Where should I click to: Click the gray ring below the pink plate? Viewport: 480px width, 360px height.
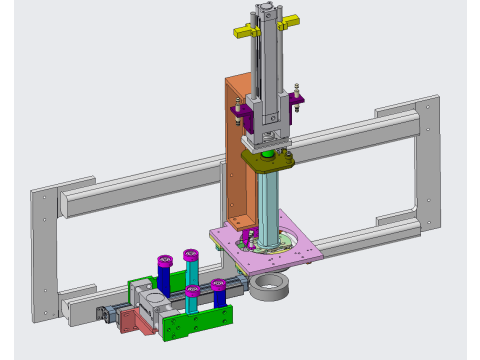pos(269,287)
